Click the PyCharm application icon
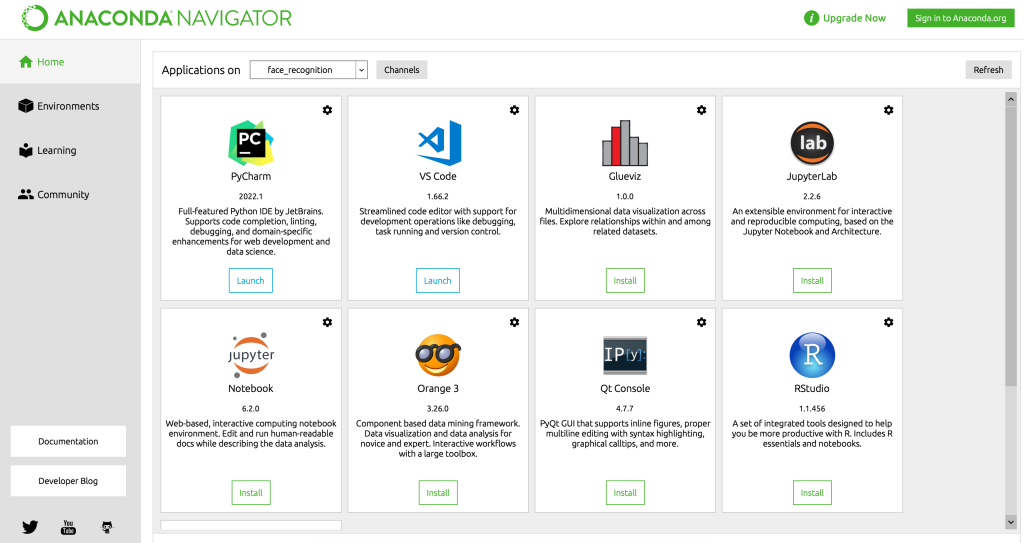 point(250,144)
